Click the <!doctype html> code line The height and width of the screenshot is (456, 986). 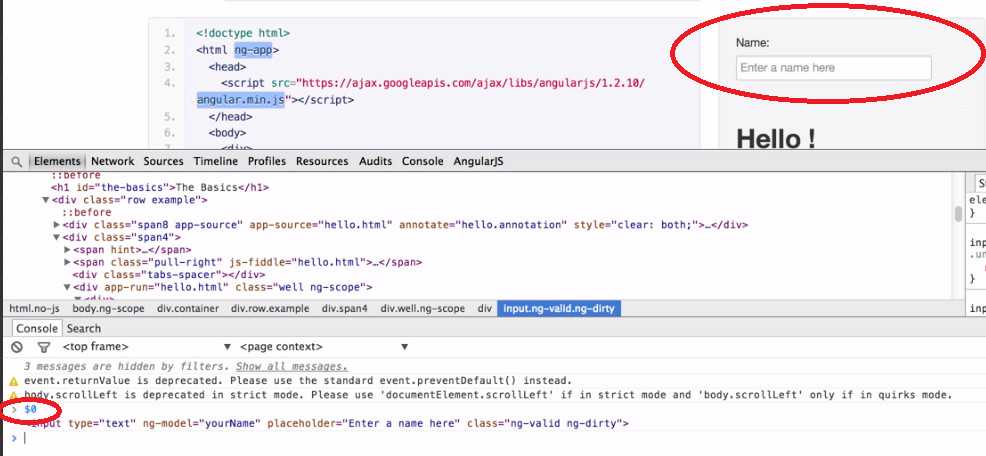point(243,33)
